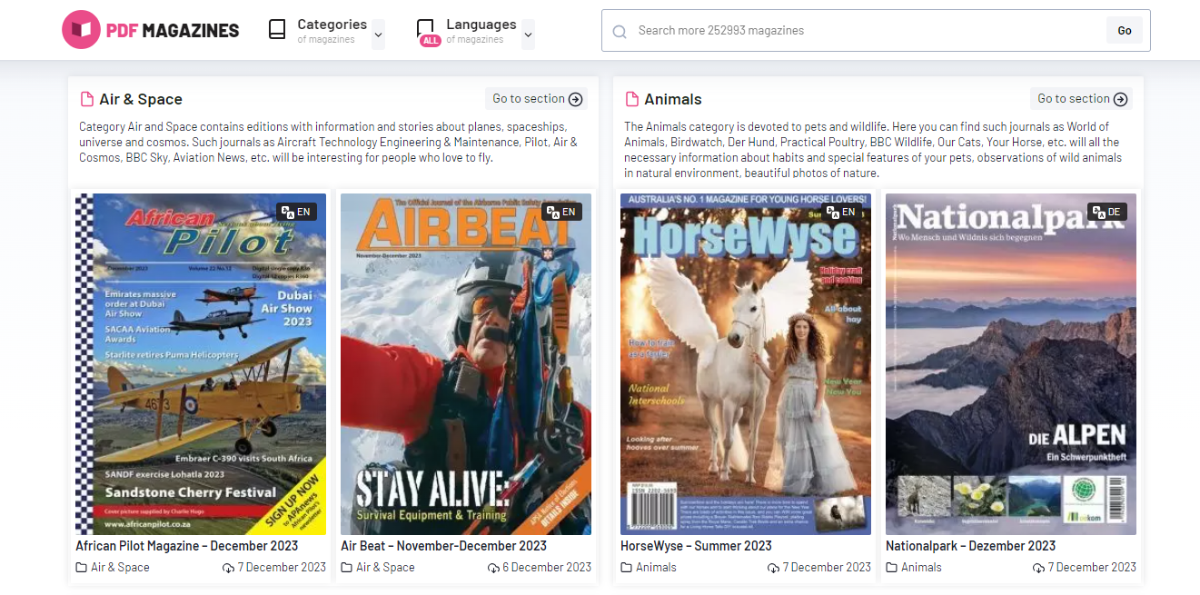Open HorseWyse – Summer 2023 title
Viewport: 1200px width, 595px height.
(696, 546)
